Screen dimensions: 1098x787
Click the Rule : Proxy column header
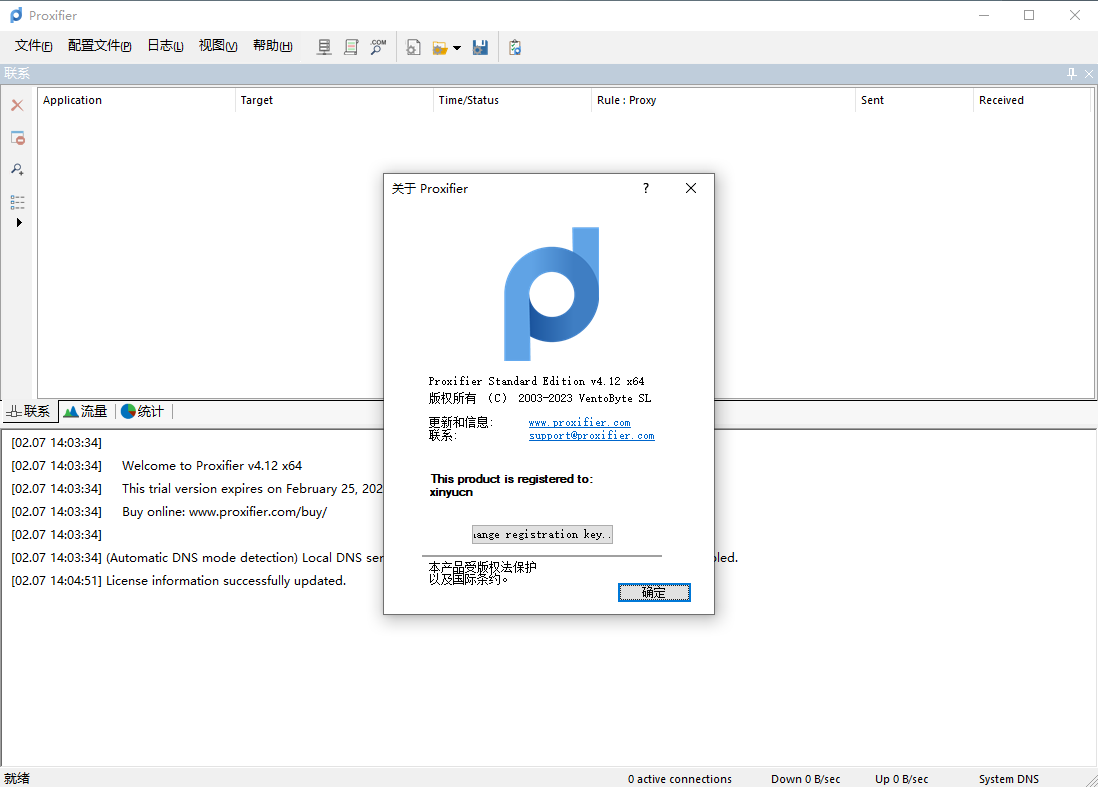coord(723,100)
